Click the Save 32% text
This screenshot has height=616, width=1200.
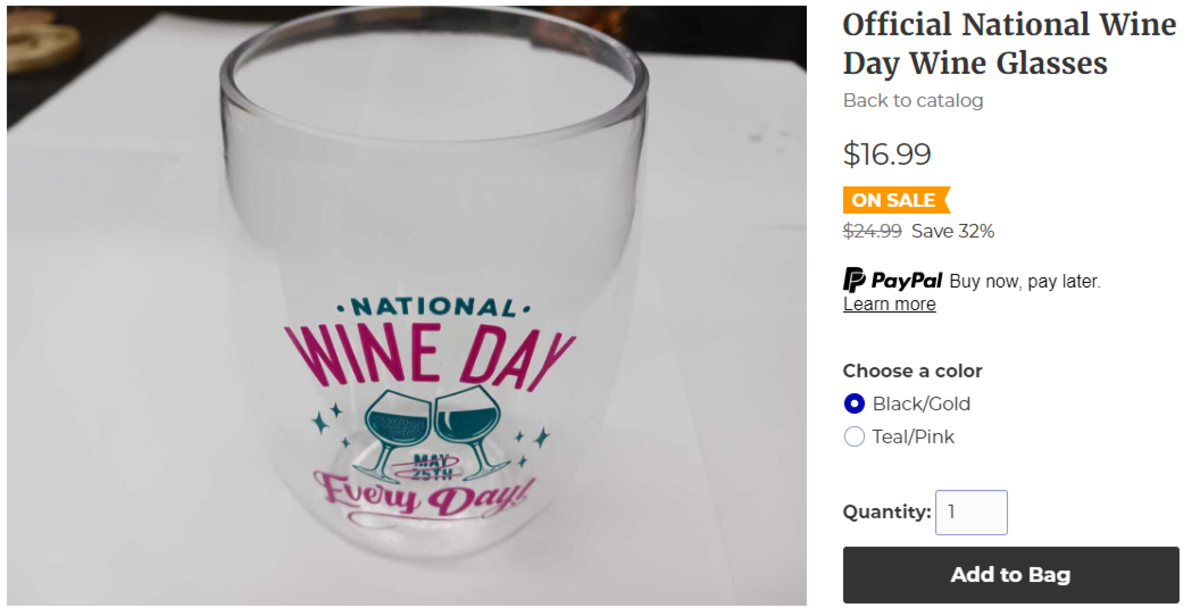tap(952, 231)
